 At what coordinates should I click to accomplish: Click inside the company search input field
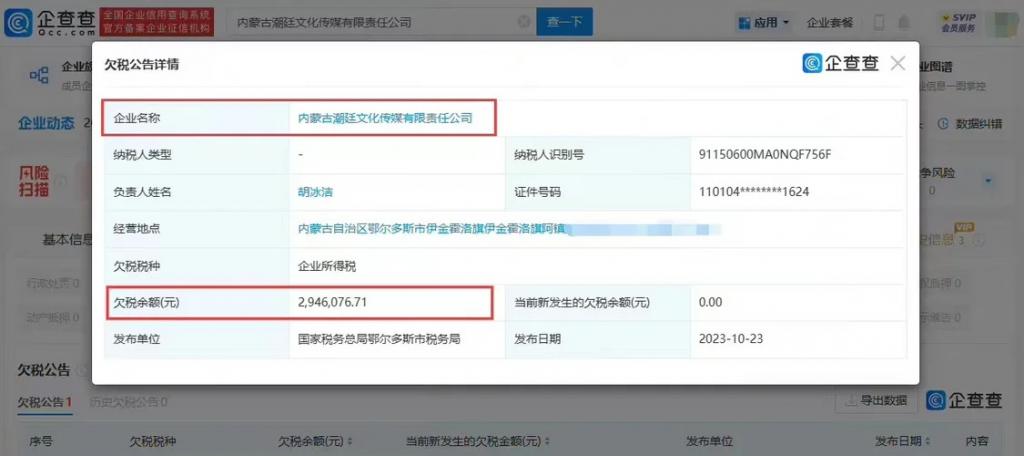point(370,22)
